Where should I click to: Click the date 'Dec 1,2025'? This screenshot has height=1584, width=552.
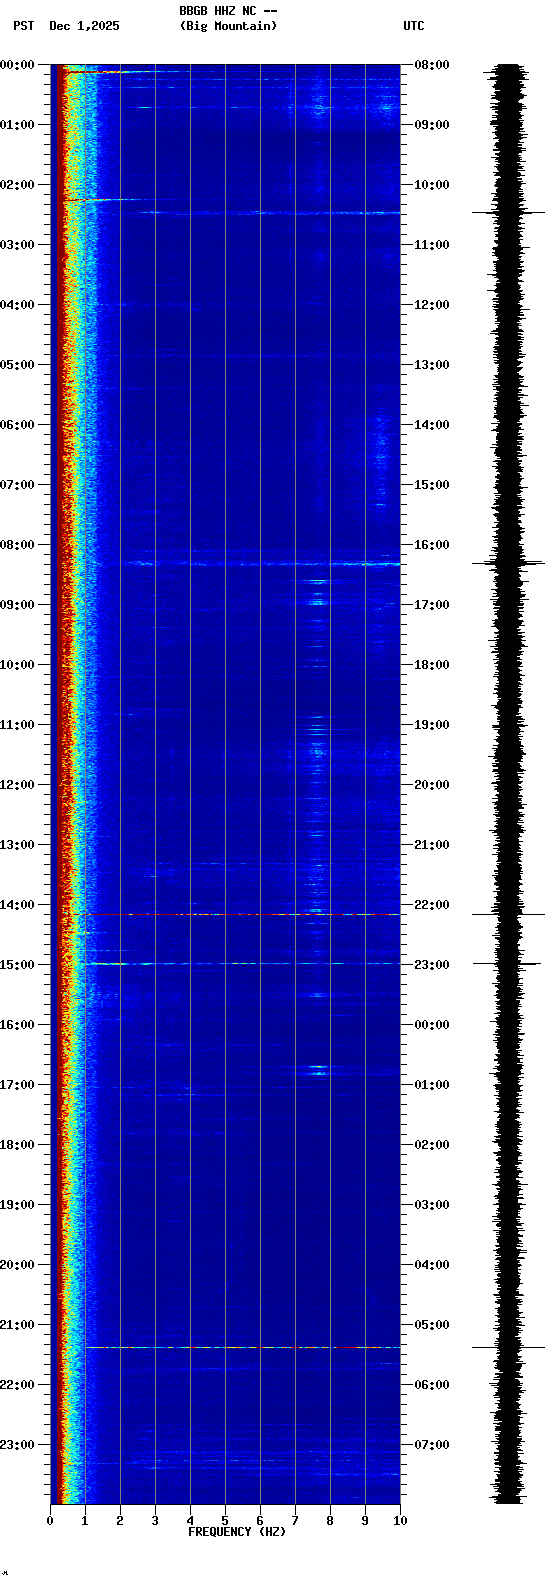[x=84, y=26]
